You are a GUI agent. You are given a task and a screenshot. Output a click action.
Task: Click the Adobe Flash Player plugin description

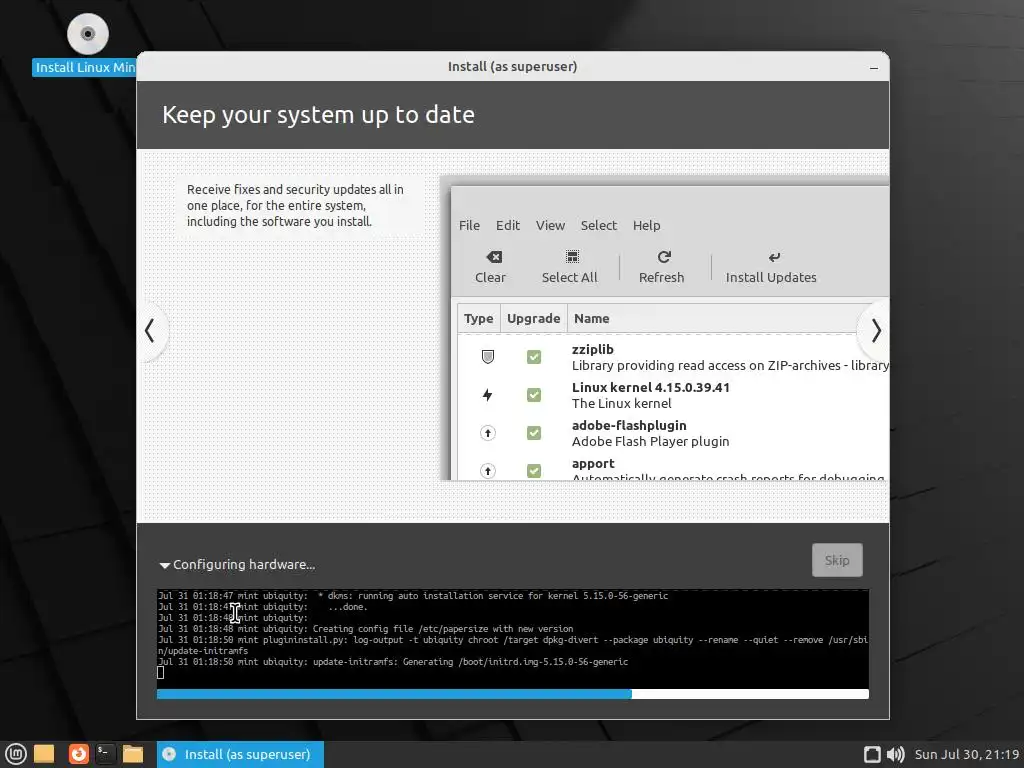[x=650, y=441]
